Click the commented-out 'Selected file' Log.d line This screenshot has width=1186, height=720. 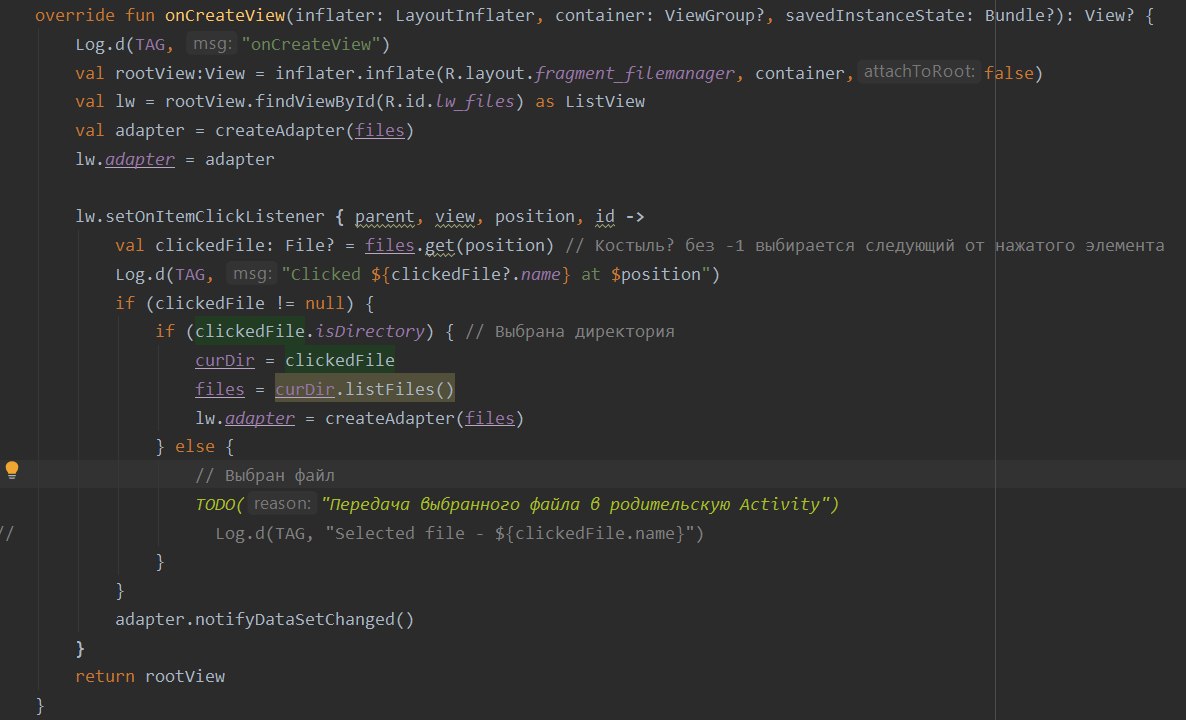[459, 533]
